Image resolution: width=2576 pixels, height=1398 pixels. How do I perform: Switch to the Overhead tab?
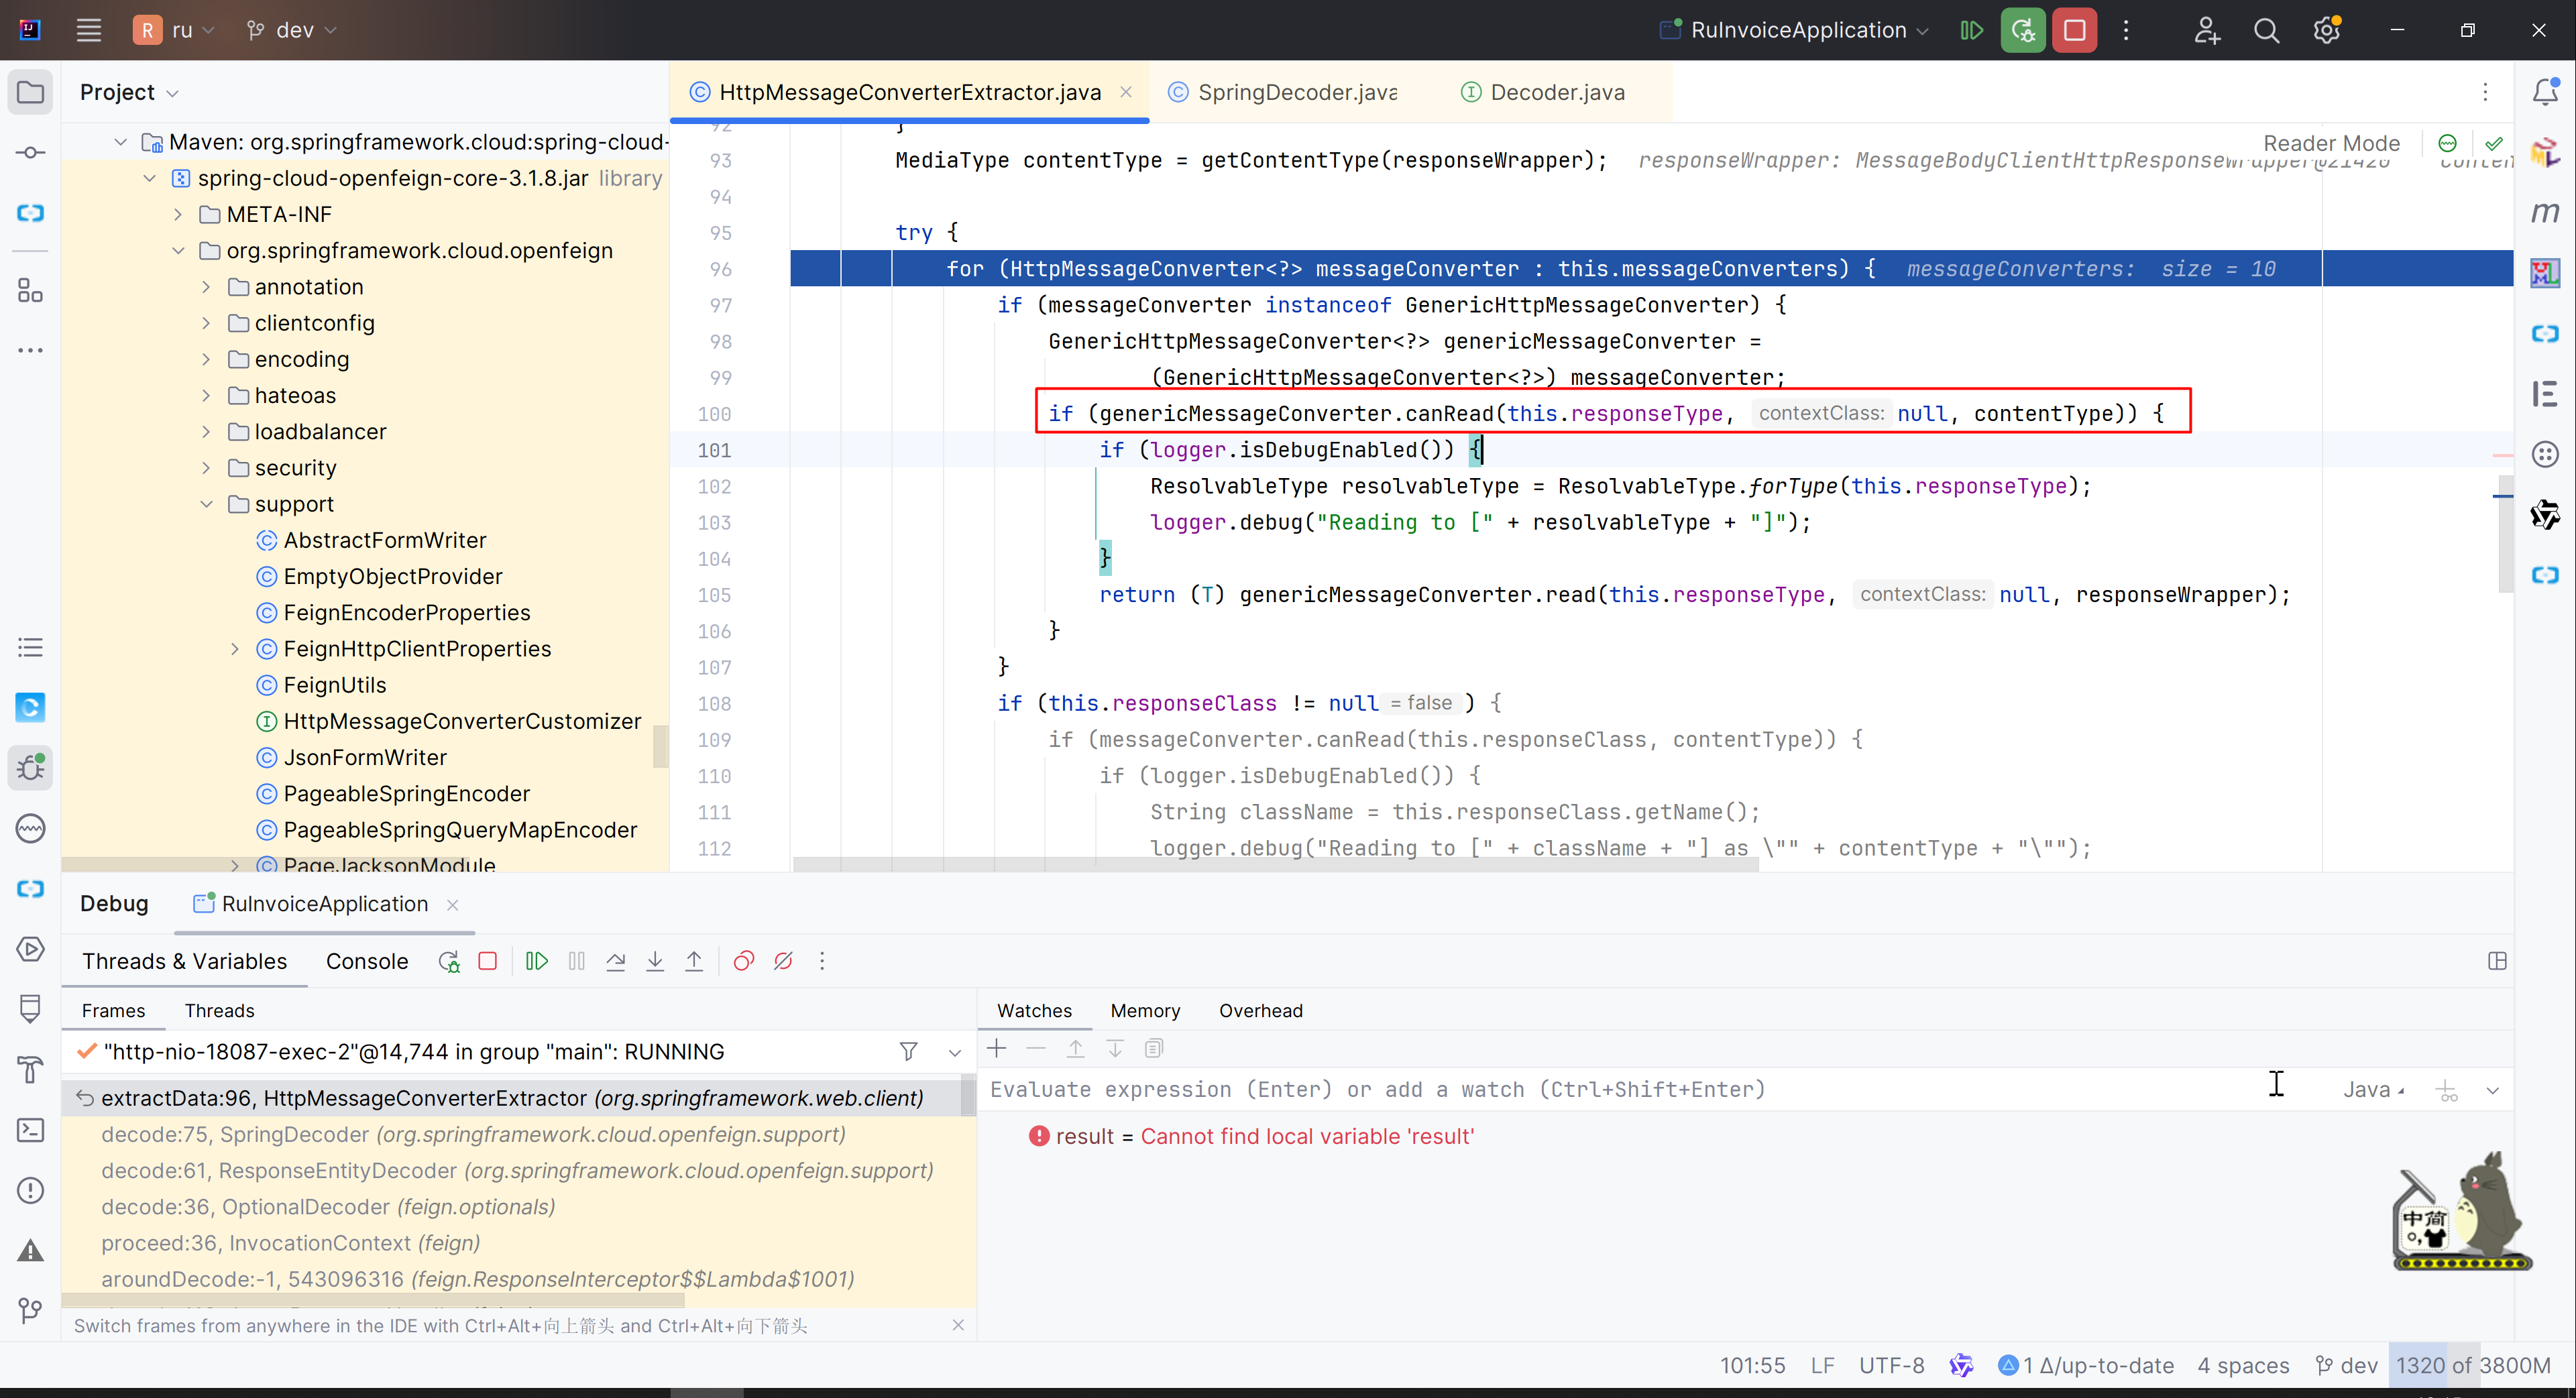point(1260,1011)
